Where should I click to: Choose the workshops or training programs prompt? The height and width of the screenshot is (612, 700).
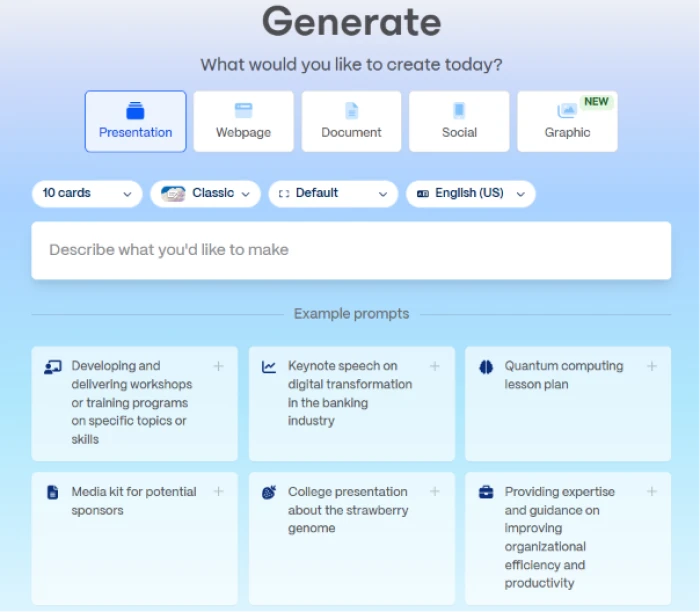coord(134,404)
